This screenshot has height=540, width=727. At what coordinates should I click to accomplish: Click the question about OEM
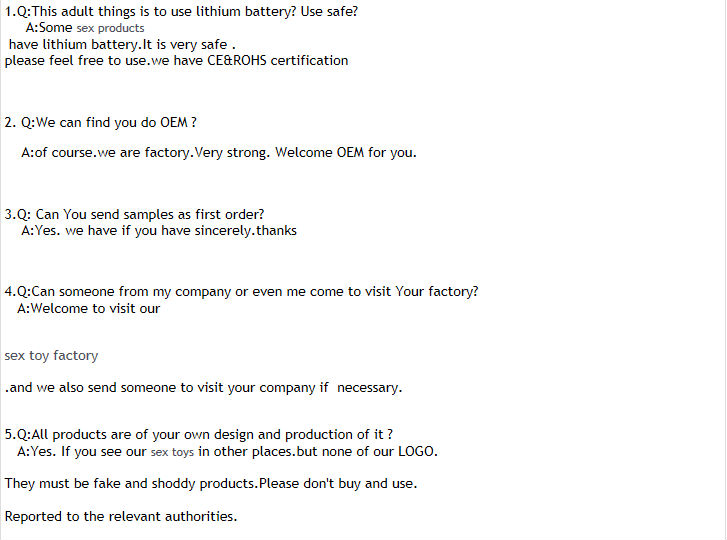[101, 123]
